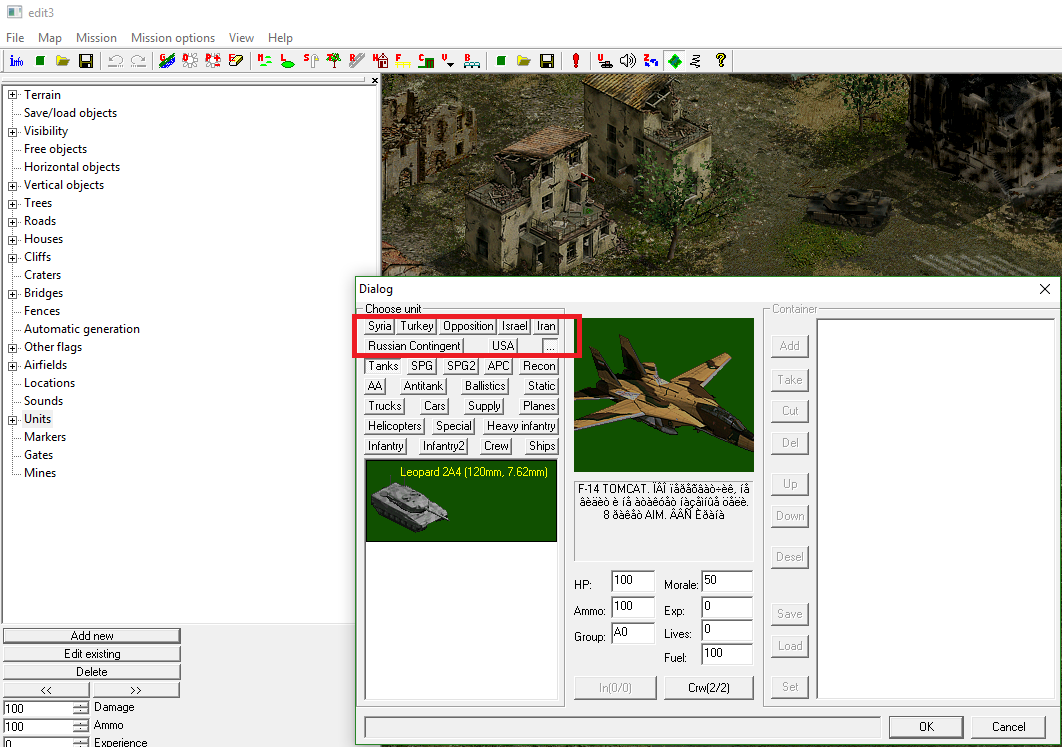Expand the Units tree node
This screenshot has width=1062, height=747.
coord(13,419)
